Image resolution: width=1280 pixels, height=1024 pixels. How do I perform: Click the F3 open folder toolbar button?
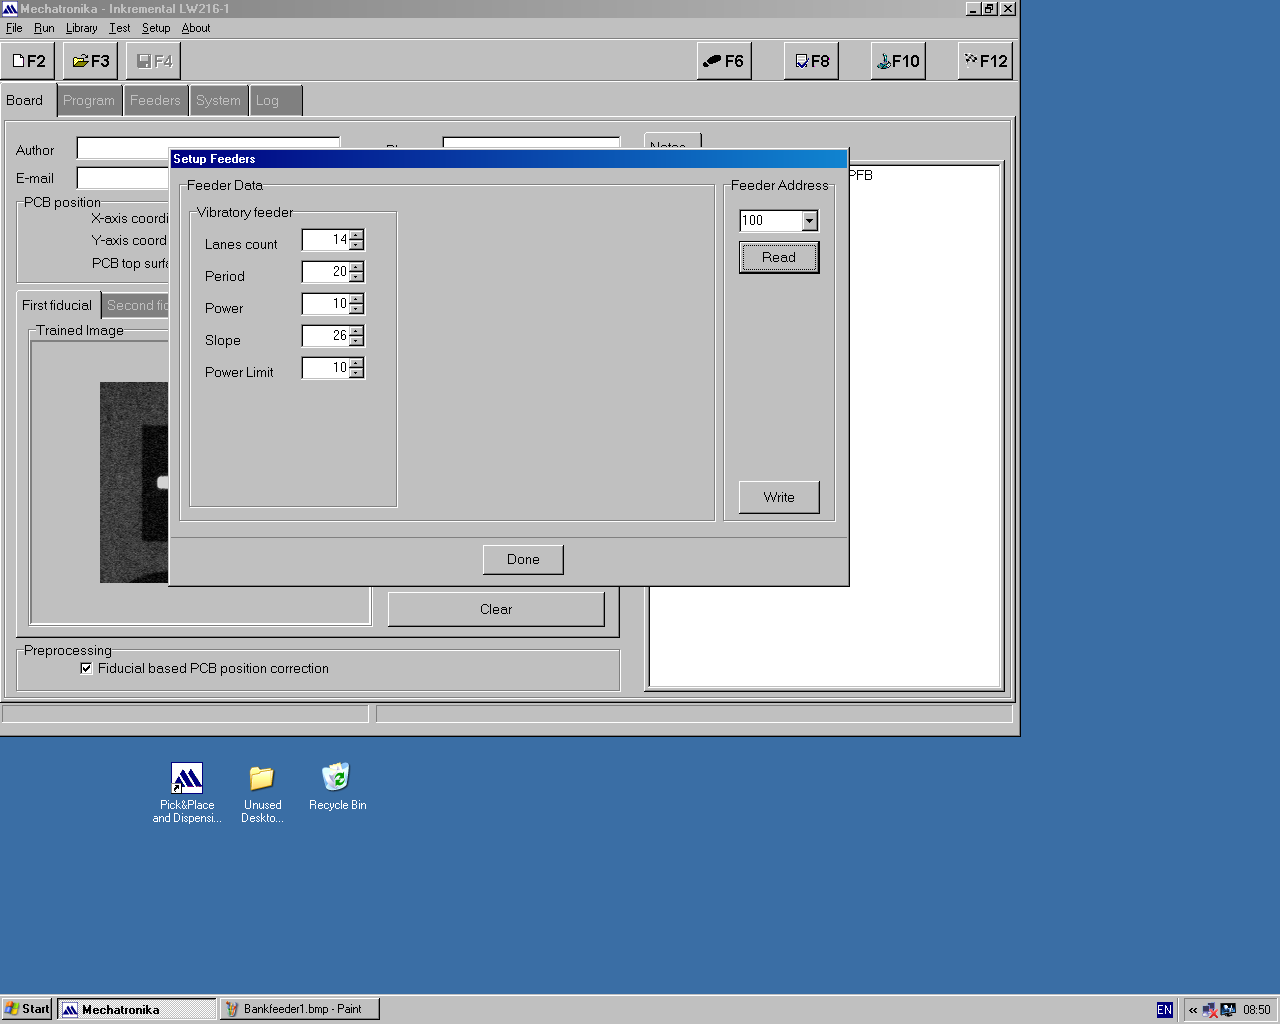click(91, 61)
